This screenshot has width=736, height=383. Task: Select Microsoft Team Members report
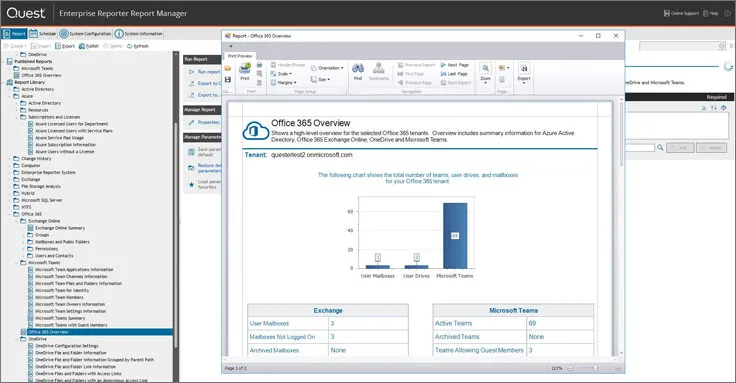[59, 298]
